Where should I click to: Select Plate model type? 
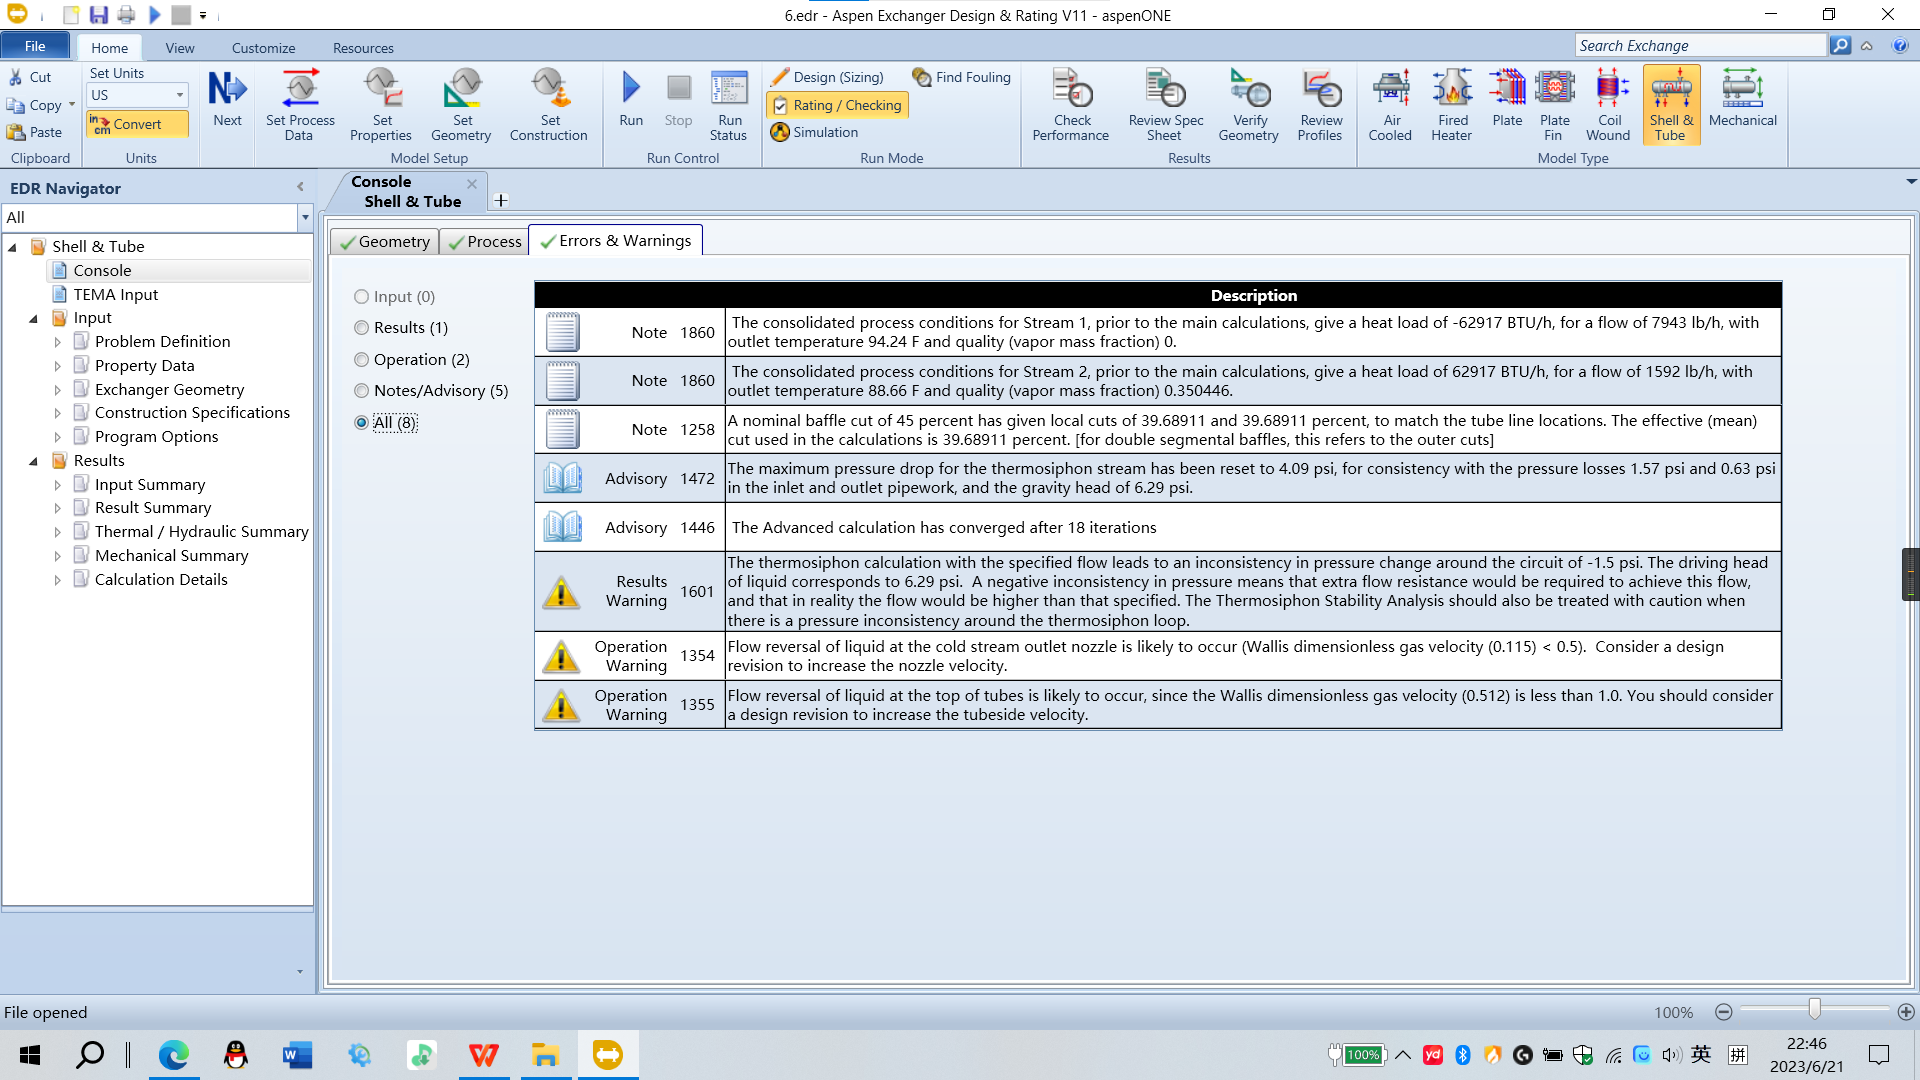[x=1507, y=99]
